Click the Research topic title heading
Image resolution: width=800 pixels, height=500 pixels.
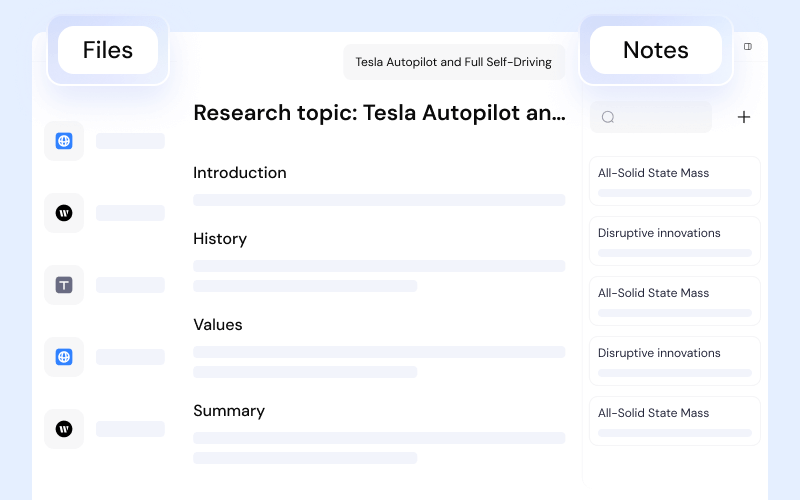pyautogui.click(x=379, y=113)
